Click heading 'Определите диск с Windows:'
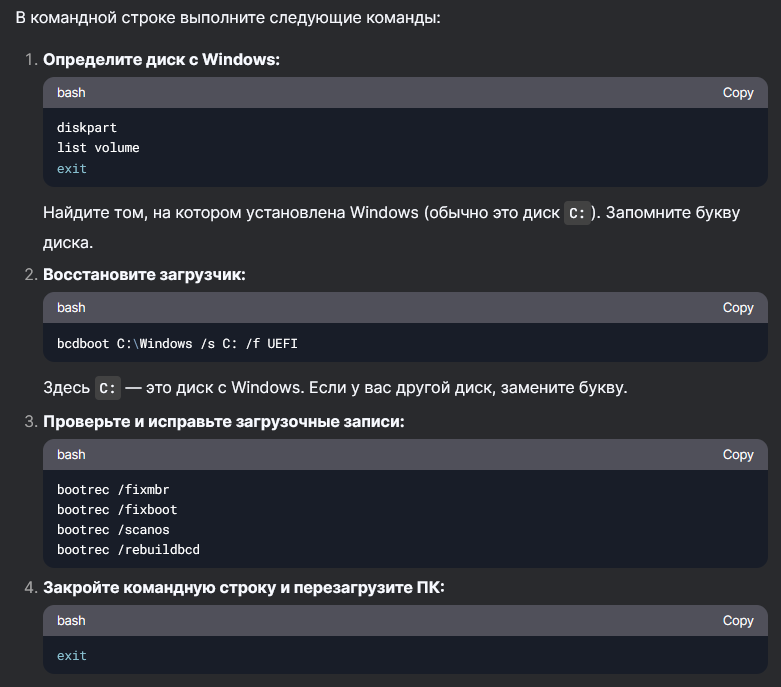Image resolution: width=781 pixels, height=687 pixels. click(161, 59)
